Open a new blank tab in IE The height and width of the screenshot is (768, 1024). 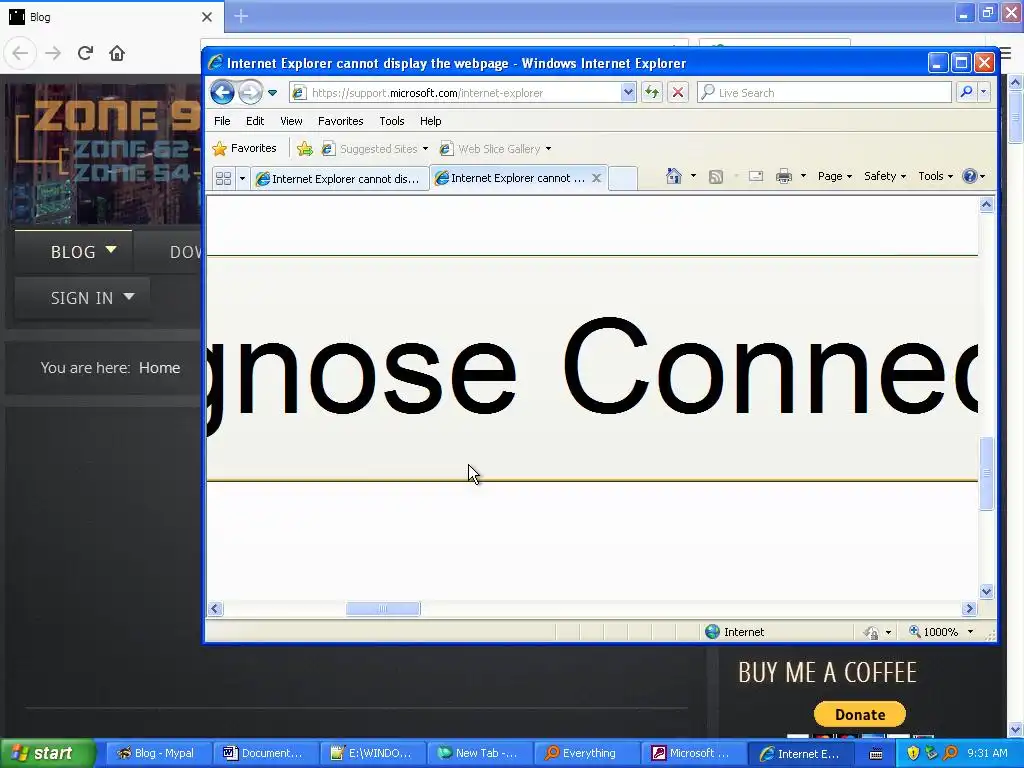tap(622, 178)
